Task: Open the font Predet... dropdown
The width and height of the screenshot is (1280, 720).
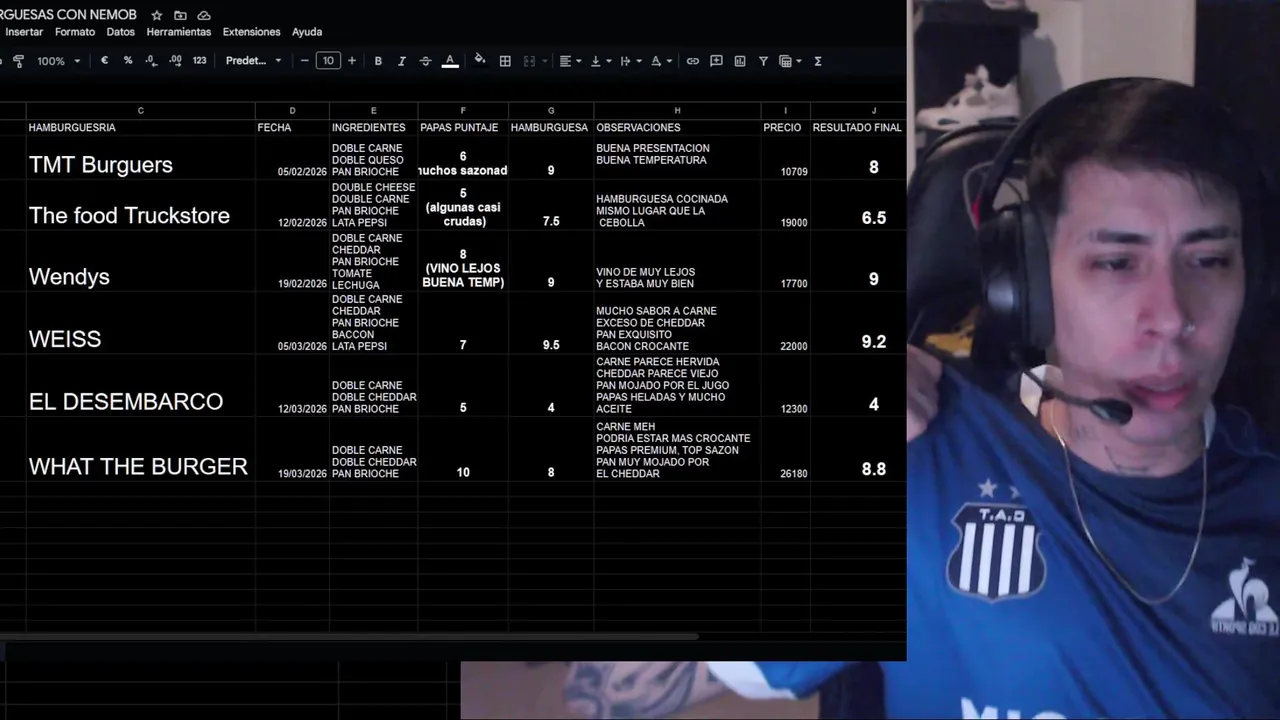Action: [x=254, y=61]
